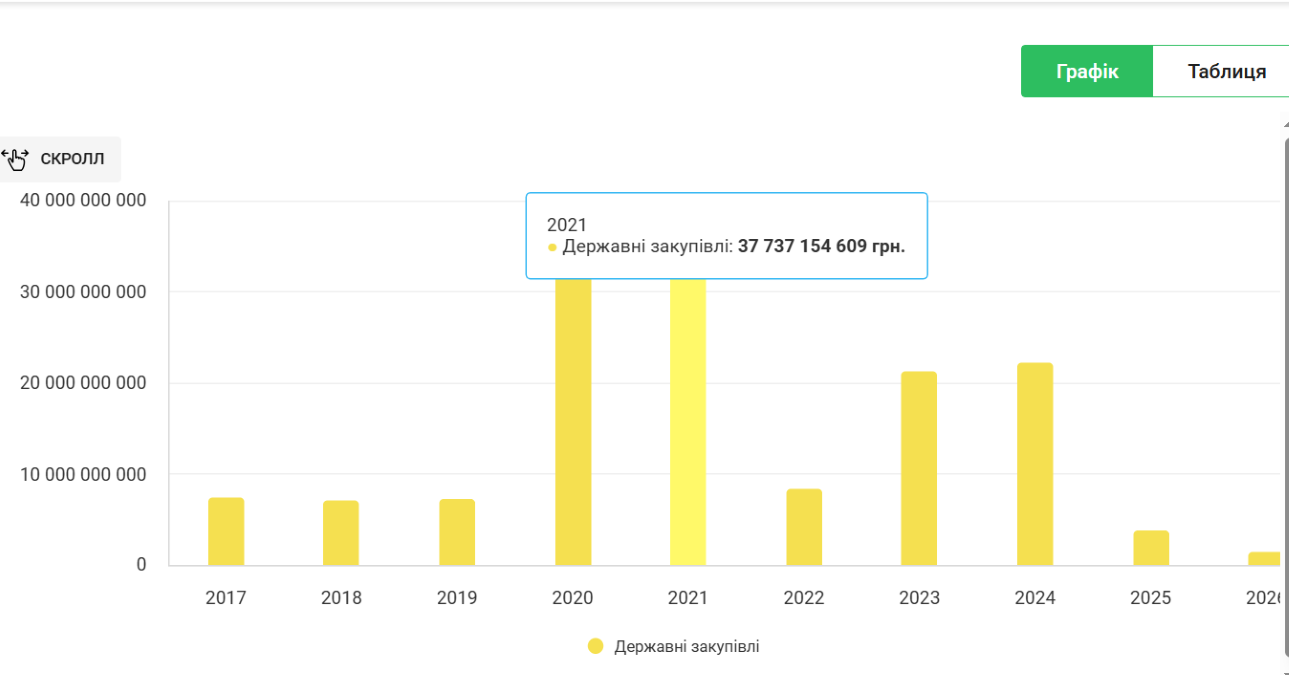
Task: Select the 2019 data bar
Action: (x=457, y=532)
